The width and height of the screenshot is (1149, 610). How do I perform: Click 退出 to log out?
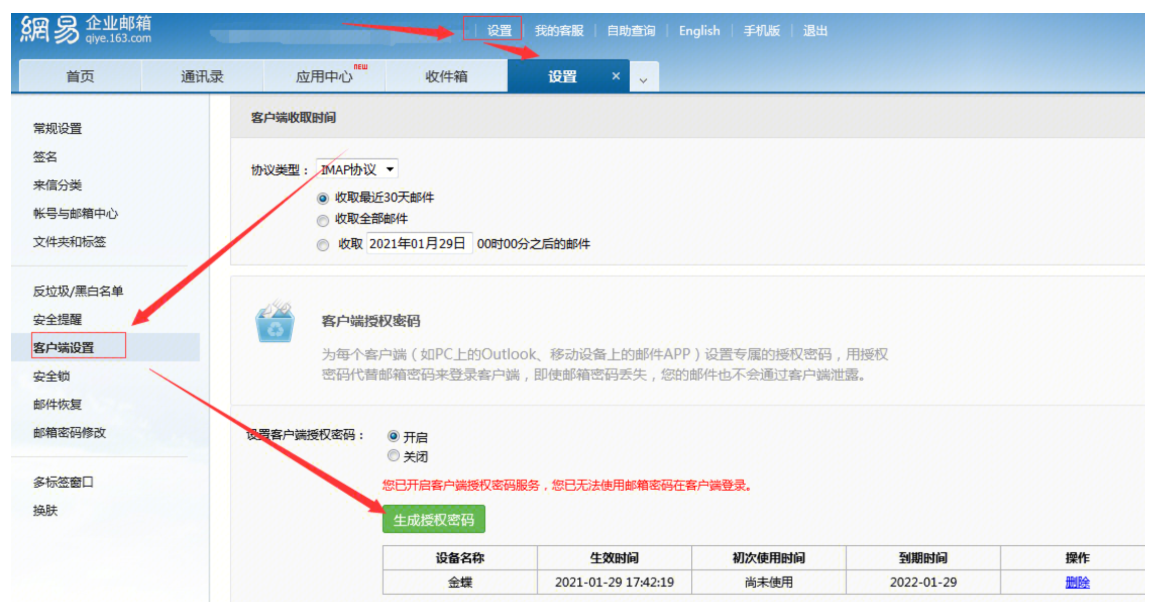[x=815, y=30]
